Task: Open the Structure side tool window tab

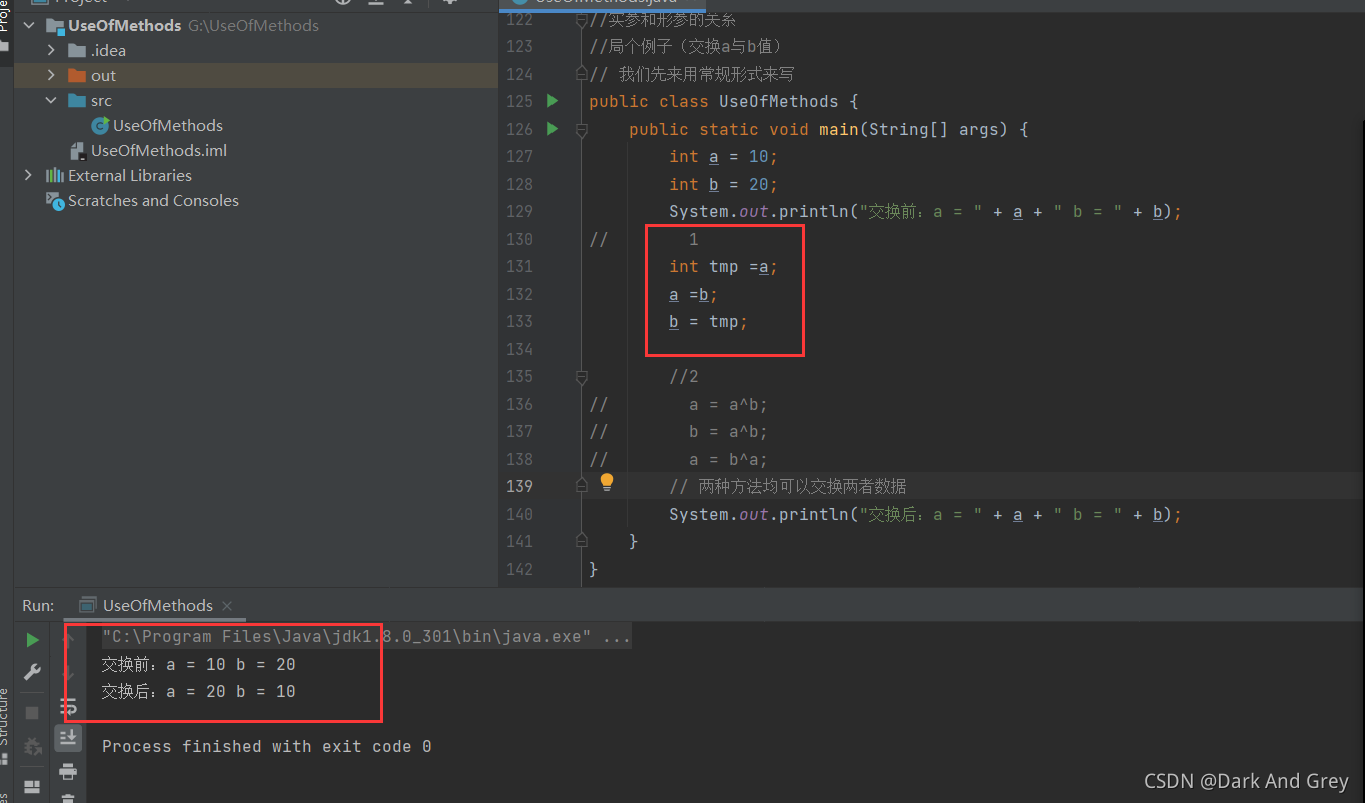Action: click(4, 717)
